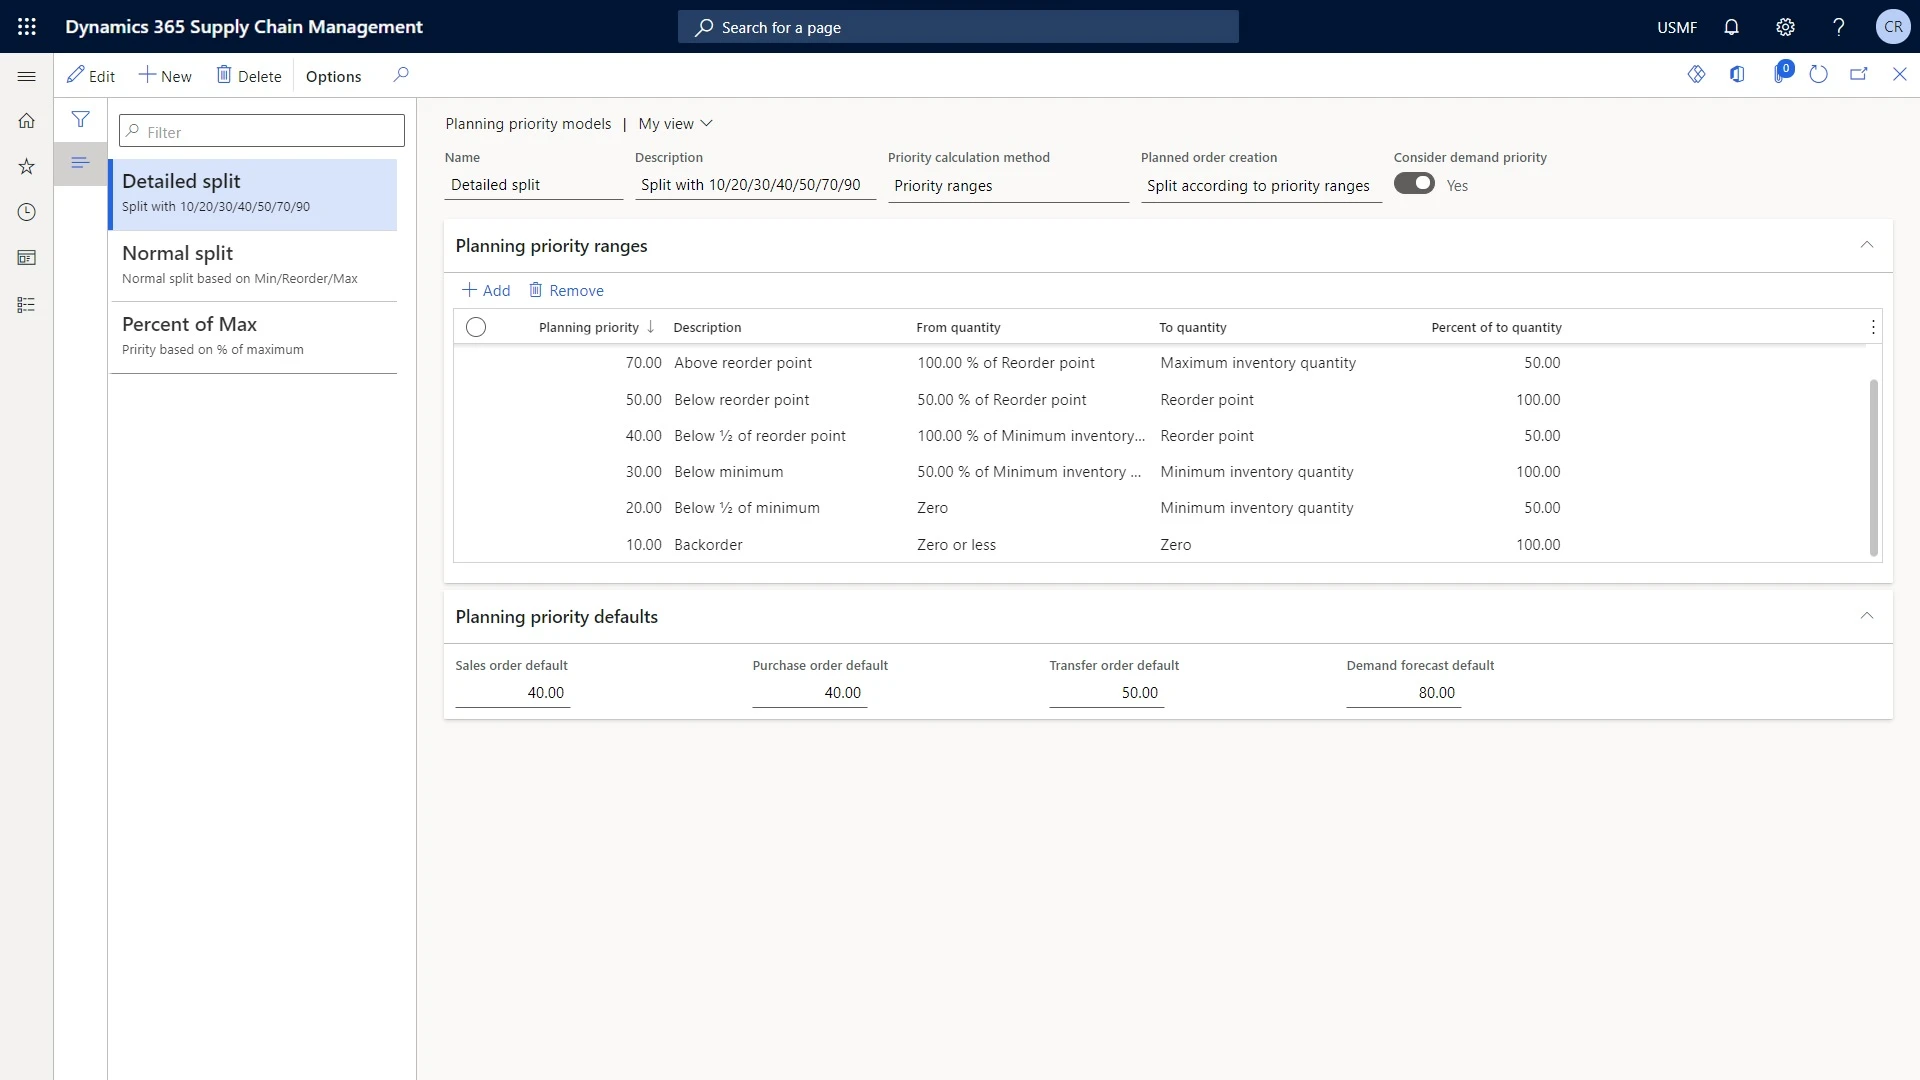Open the notifications bell icon
The width and height of the screenshot is (1920, 1080).
click(x=1732, y=27)
